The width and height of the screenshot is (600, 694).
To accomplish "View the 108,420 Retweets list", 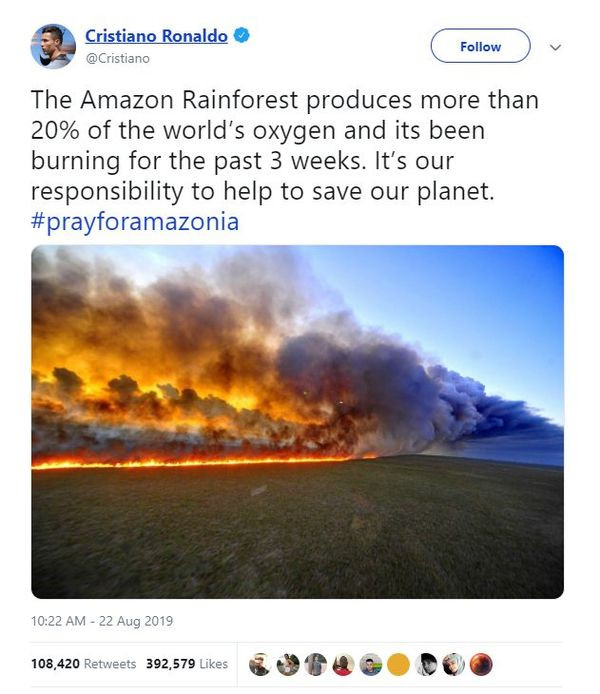I will 81,663.
